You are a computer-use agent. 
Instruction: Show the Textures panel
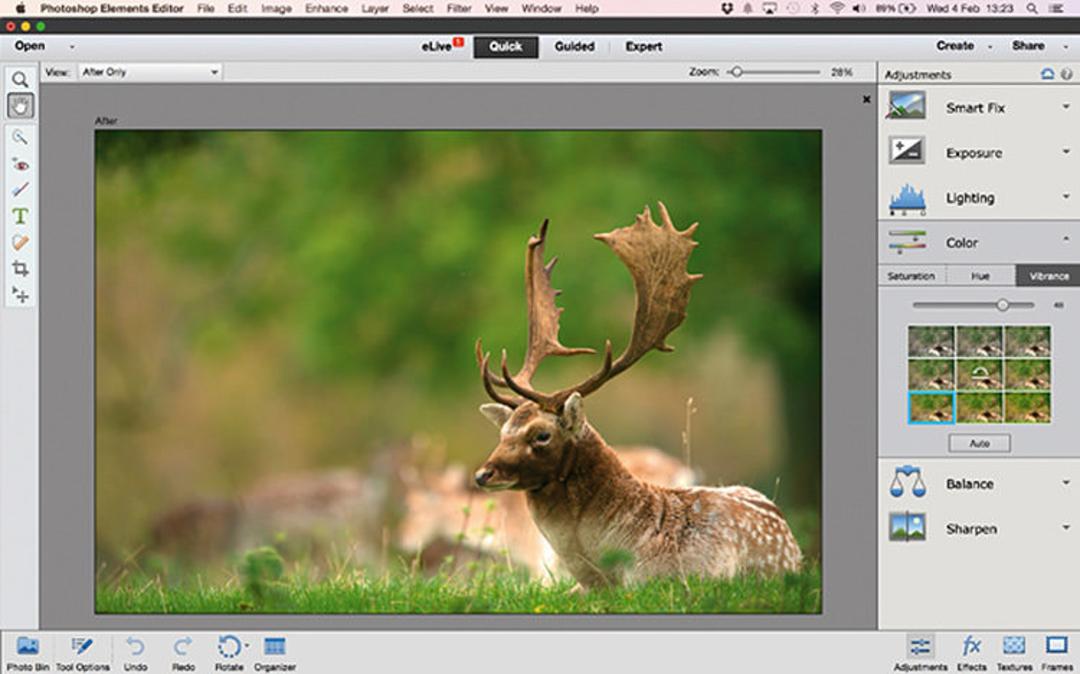tap(1014, 653)
